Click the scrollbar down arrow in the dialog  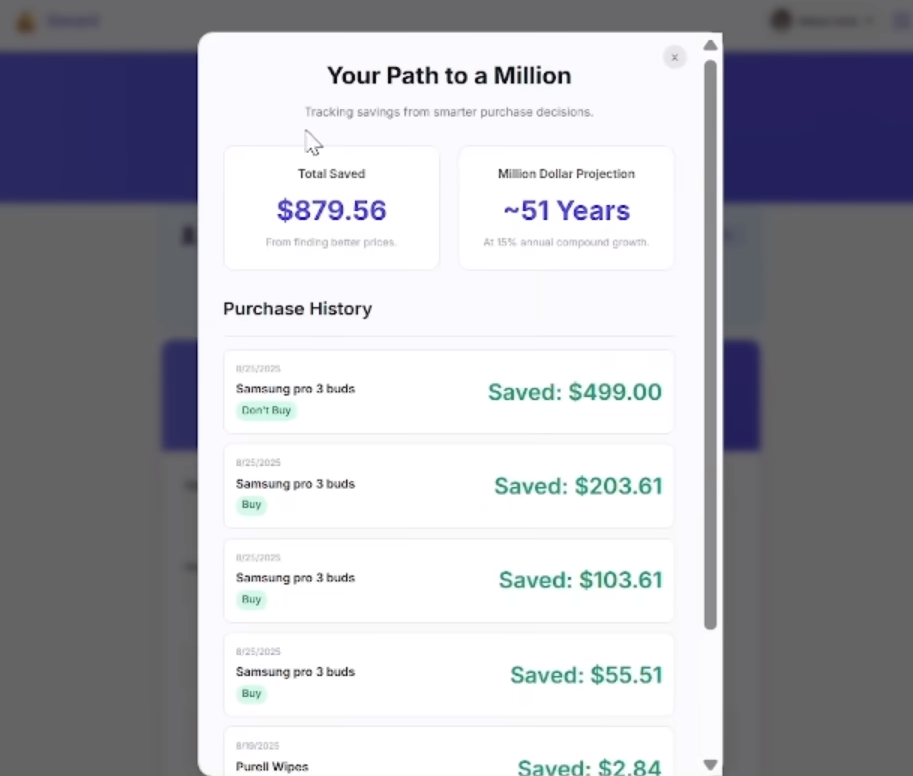click(710, 765)
